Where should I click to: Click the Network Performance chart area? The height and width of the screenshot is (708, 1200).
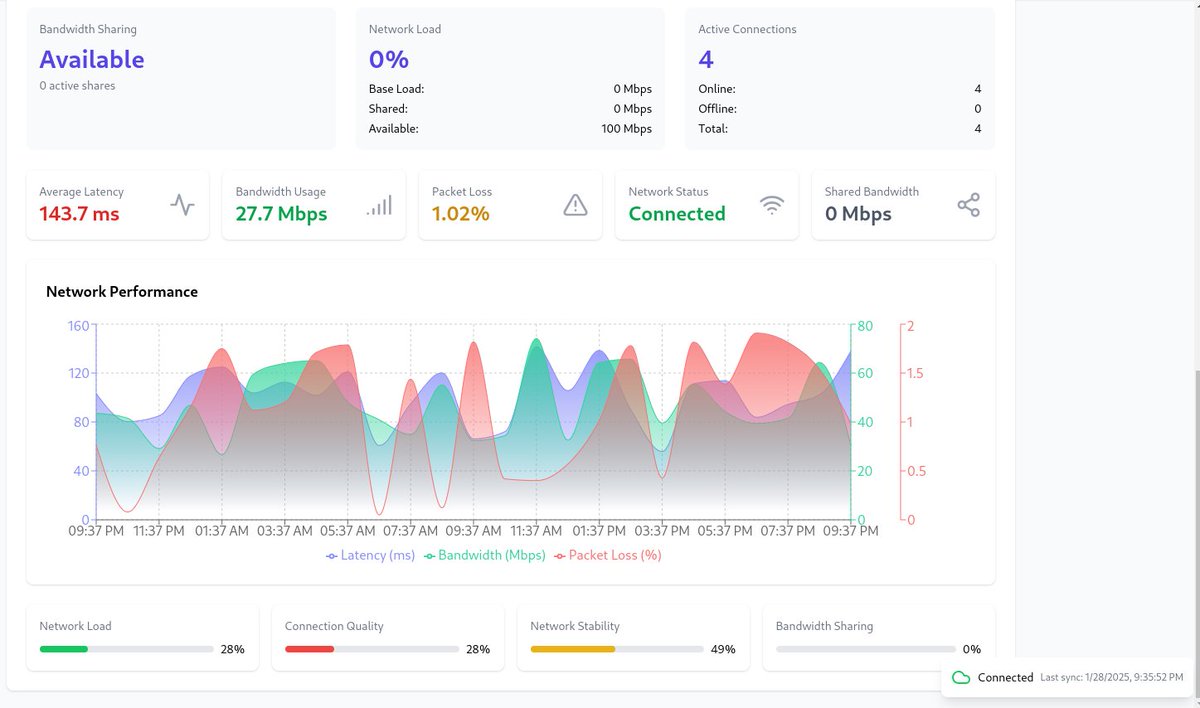coord(473,422)
